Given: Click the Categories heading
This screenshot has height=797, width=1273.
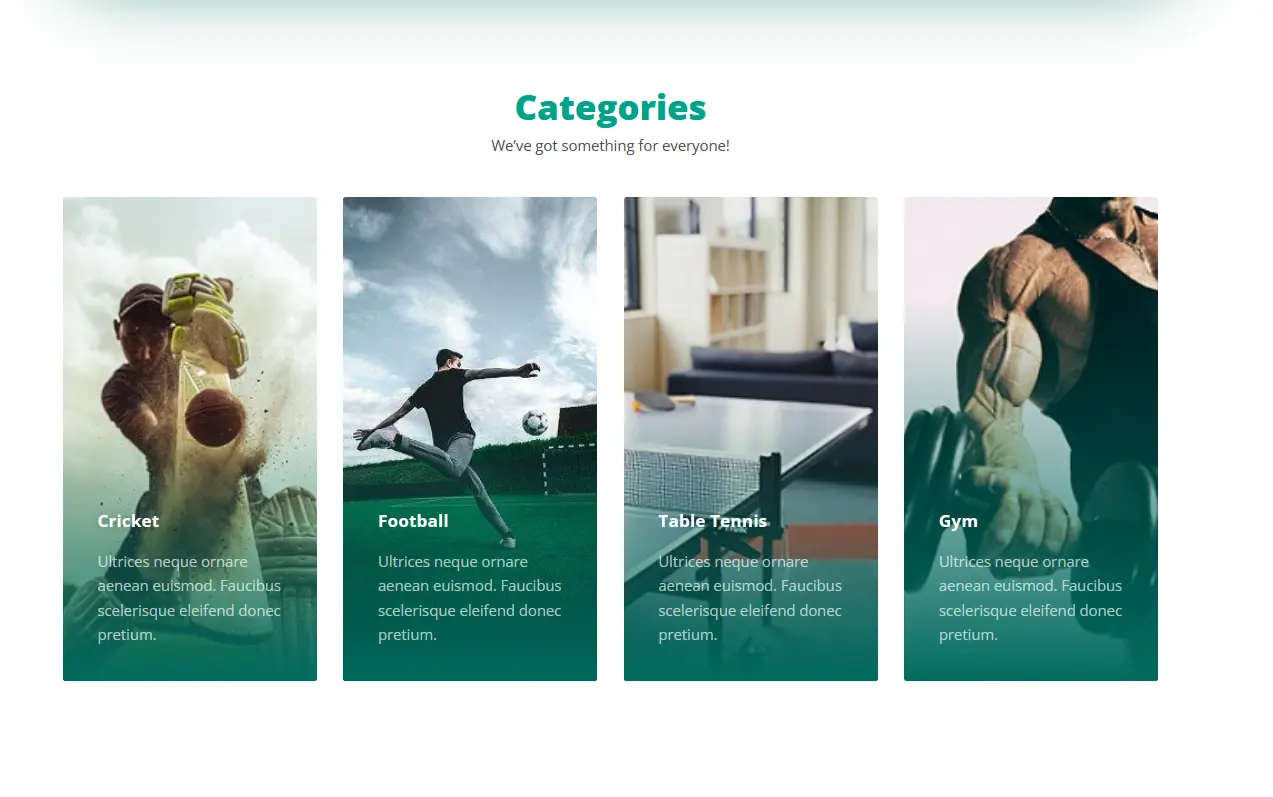Looking at the screenshot, I should pyautogui.click(x=610, y=107).
